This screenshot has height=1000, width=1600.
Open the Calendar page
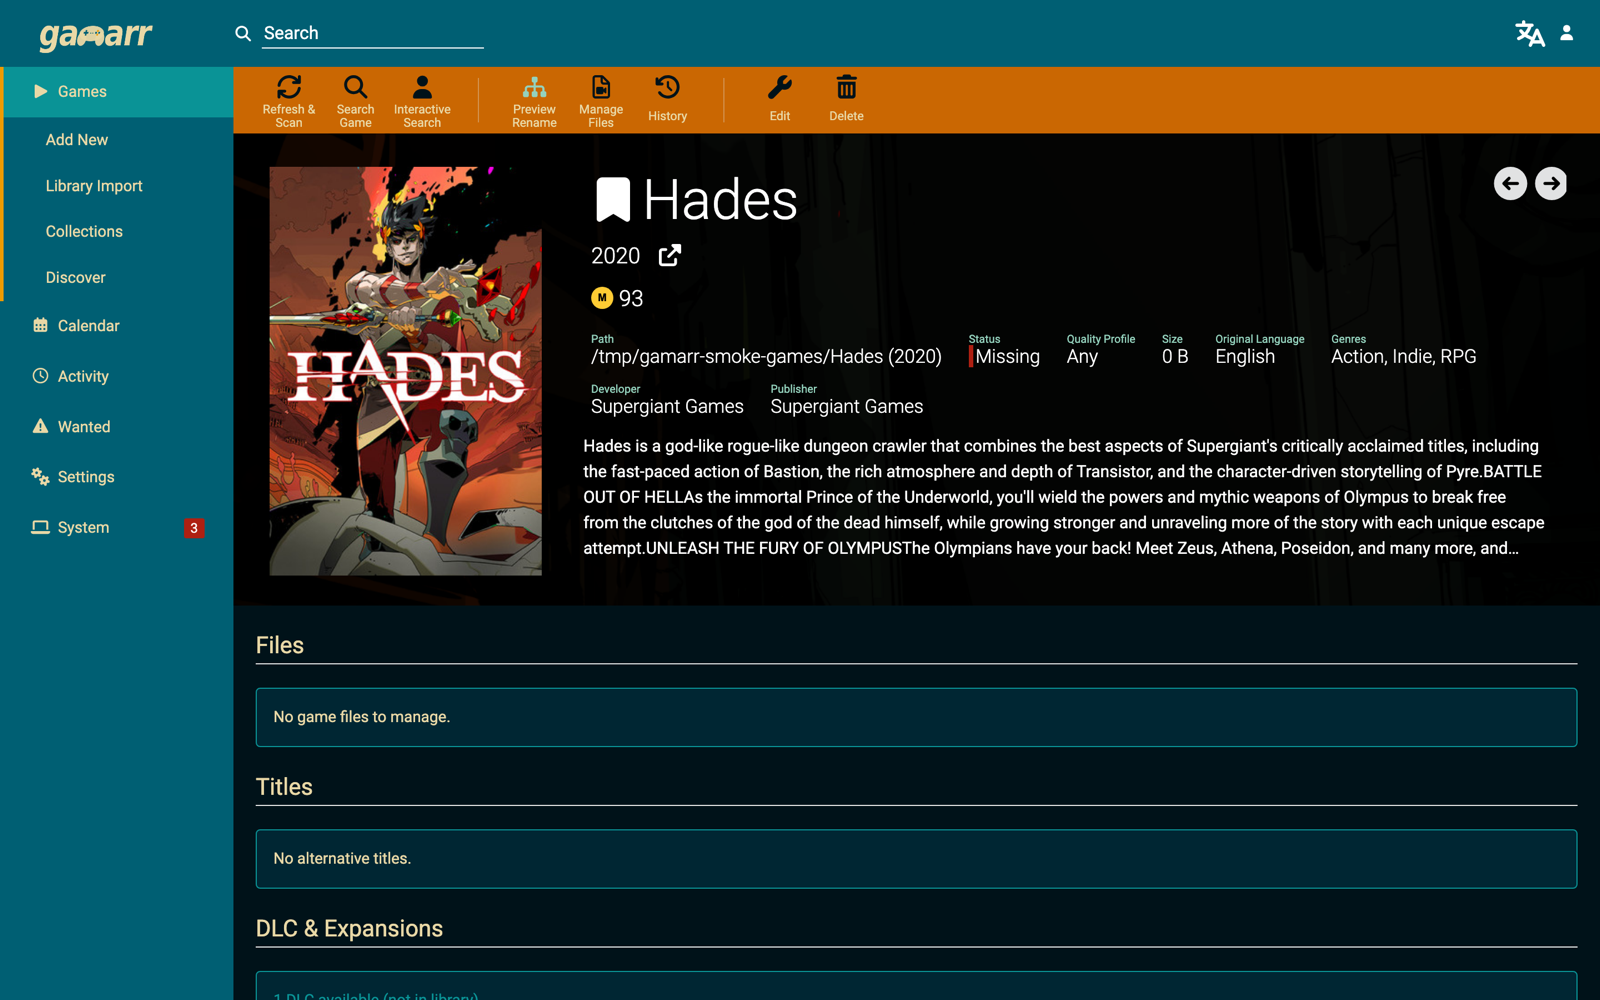click(117, 326)
